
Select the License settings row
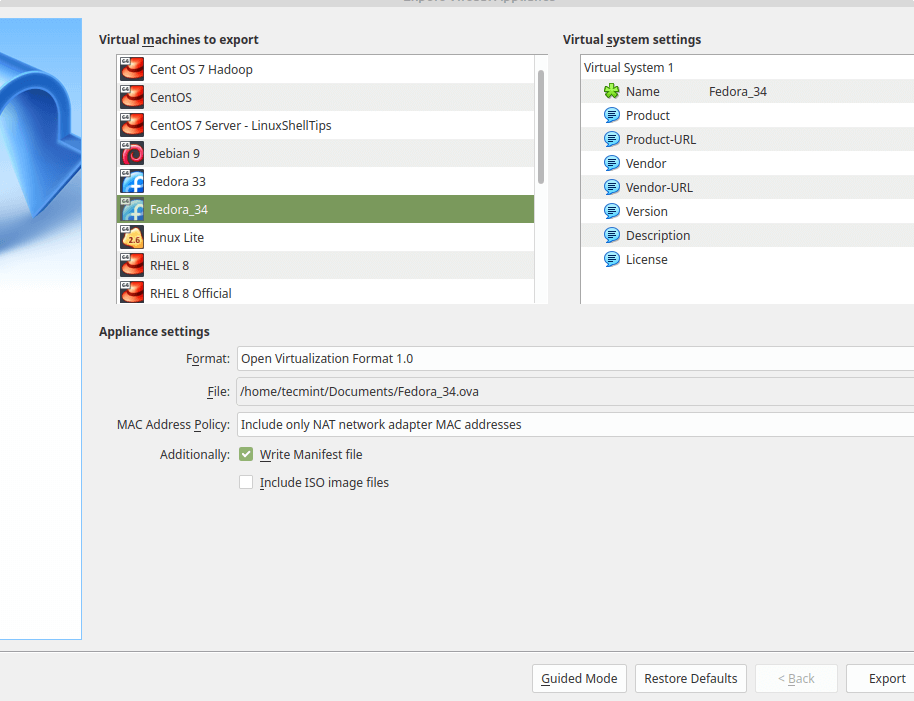747,259
